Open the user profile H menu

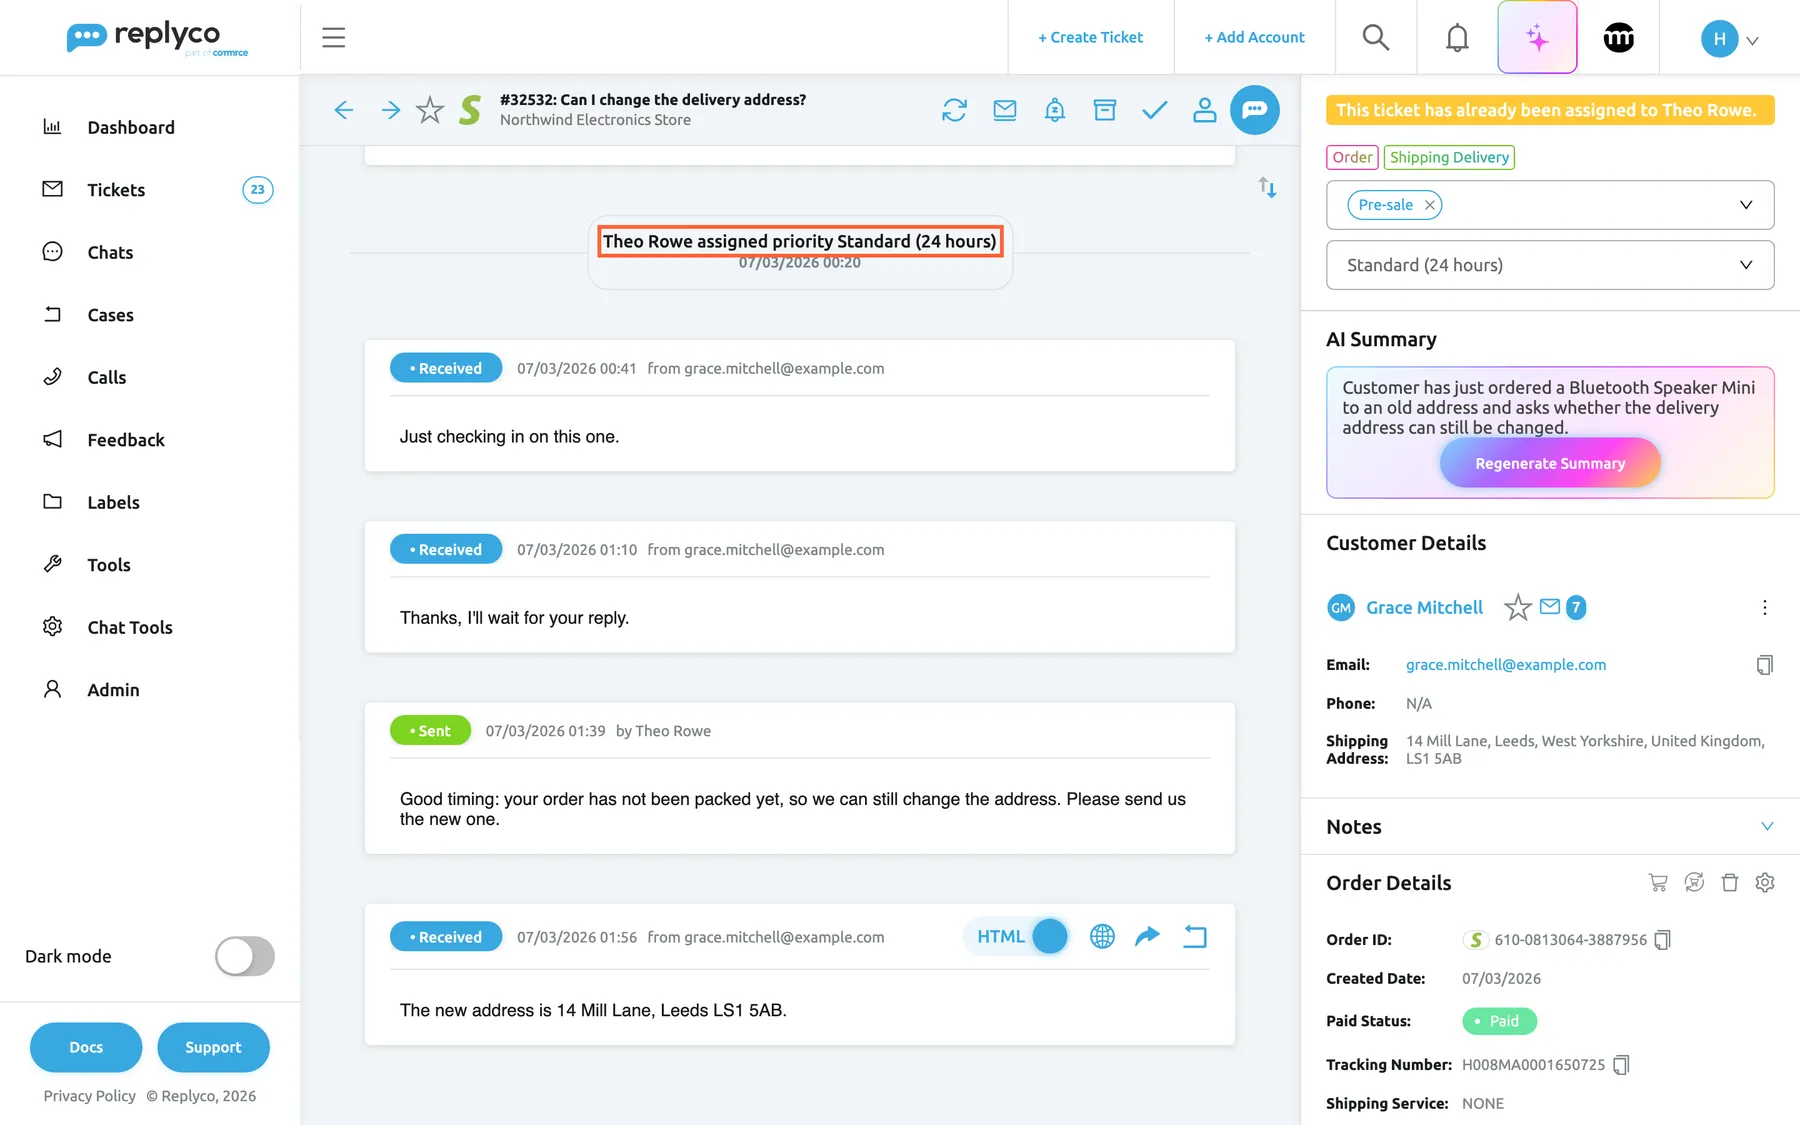click(x=1730, y=39)
